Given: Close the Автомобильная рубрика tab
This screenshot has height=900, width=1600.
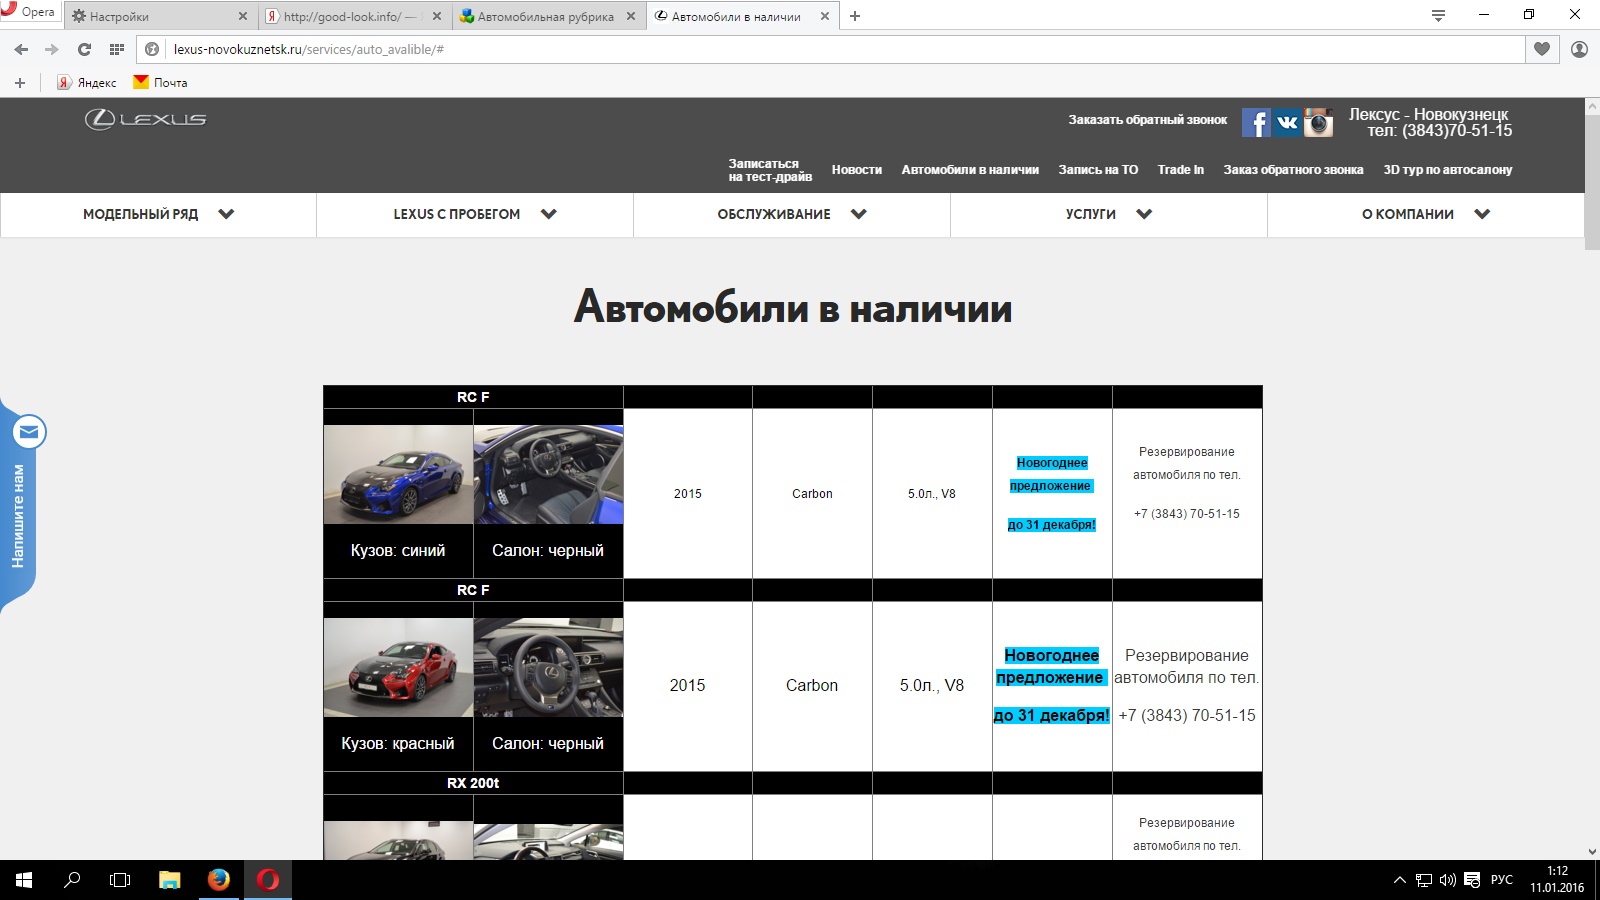Looking at the screenshot, I should click(631, 16).
